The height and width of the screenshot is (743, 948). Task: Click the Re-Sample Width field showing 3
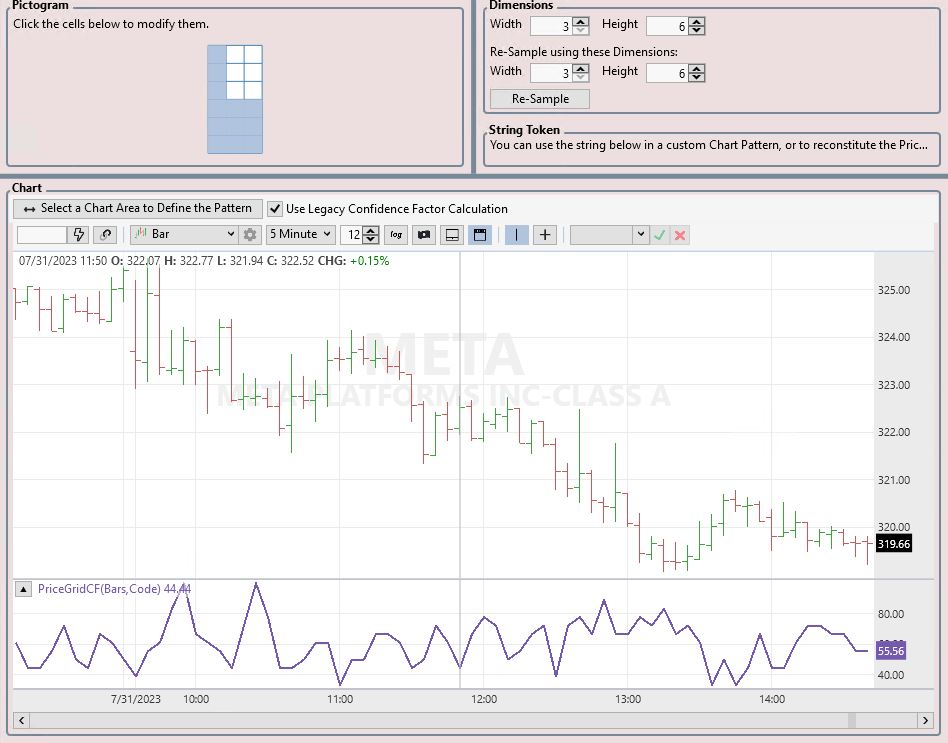coord(551,73)
